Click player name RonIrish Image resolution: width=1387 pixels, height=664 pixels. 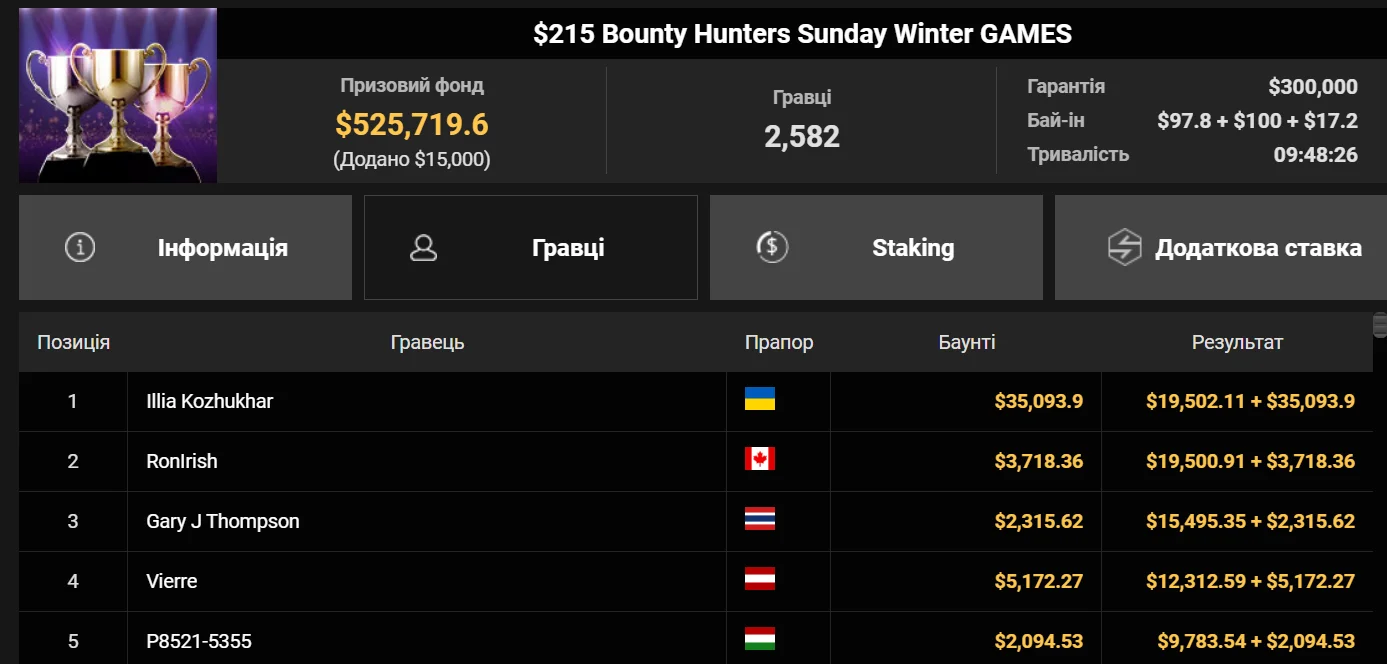[x=182, y=462]
